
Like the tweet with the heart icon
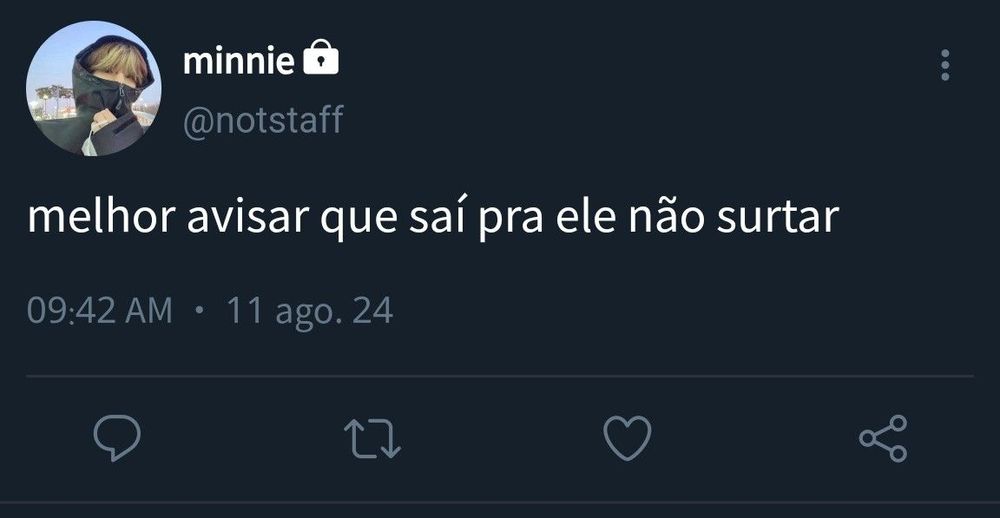click(628, 438)
